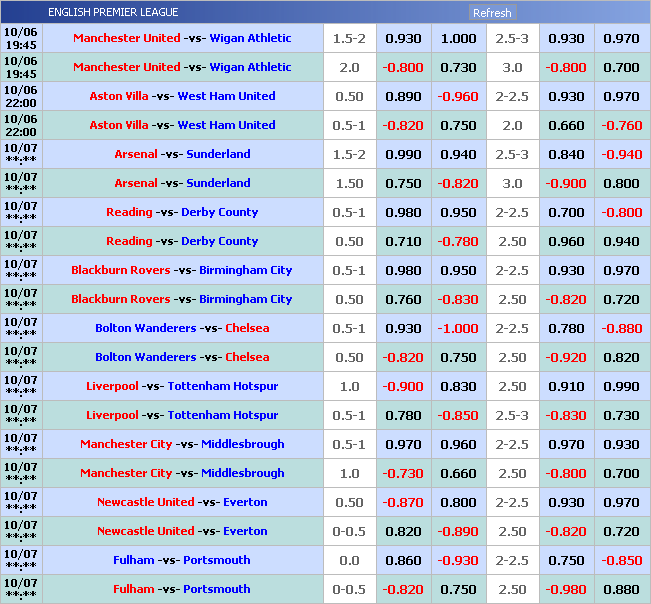Choose -0.870 odds for Newcastle United-Everton

pos(403,502)
